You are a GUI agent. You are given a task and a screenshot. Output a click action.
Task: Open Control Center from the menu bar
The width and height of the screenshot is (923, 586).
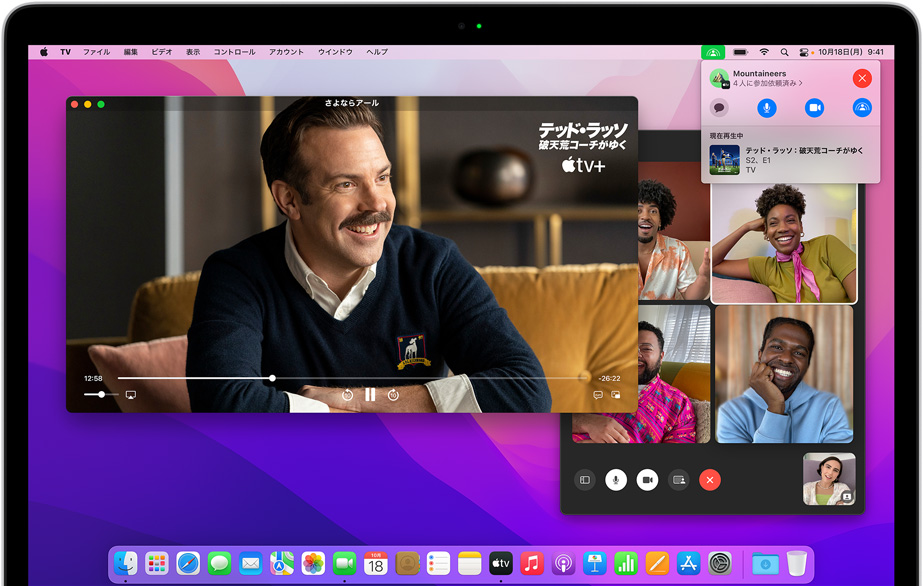(x=804, y=51)
